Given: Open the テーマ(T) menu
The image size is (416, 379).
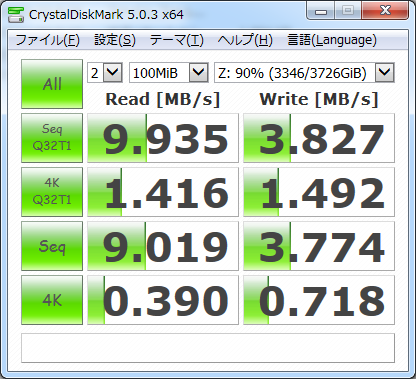Looking at the screenshot, I should tap(176, 40).
